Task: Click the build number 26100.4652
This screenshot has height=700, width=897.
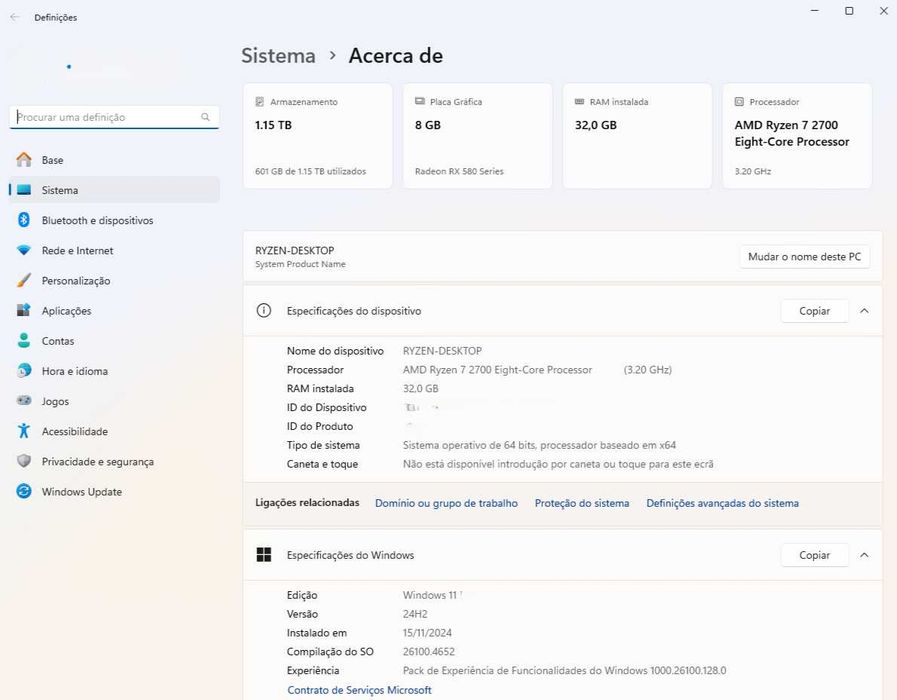Action: 428,651
